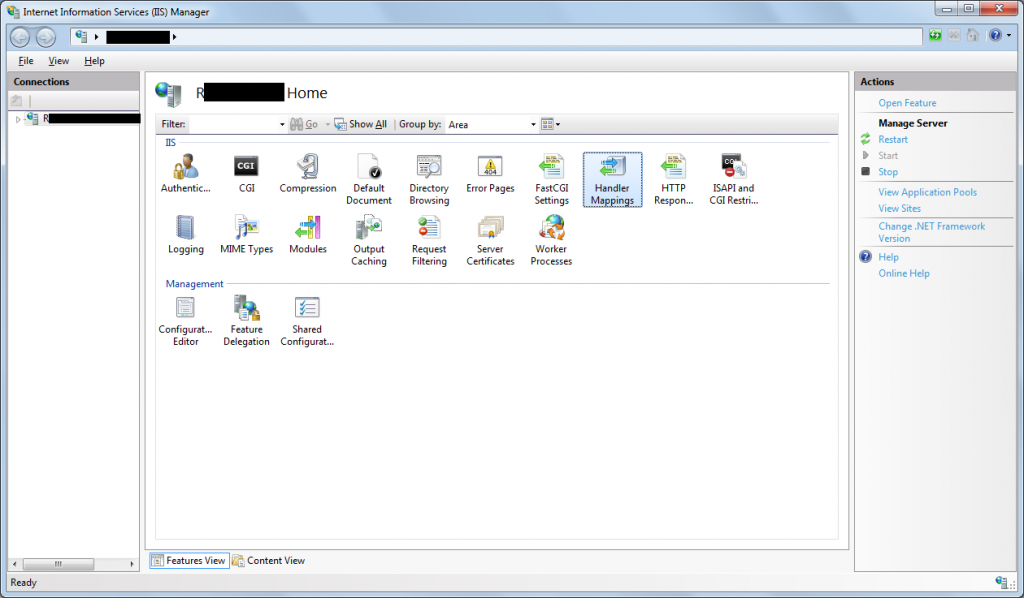Open HTTP Response Headers feature
1024x598 pixels.
pos(673,180)
